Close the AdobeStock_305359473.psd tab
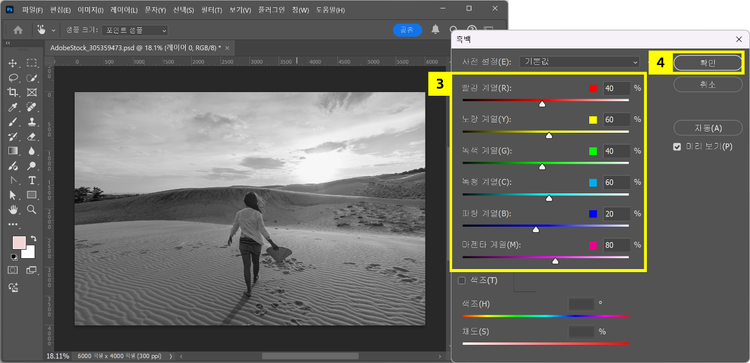 click(x=227, y=48)
